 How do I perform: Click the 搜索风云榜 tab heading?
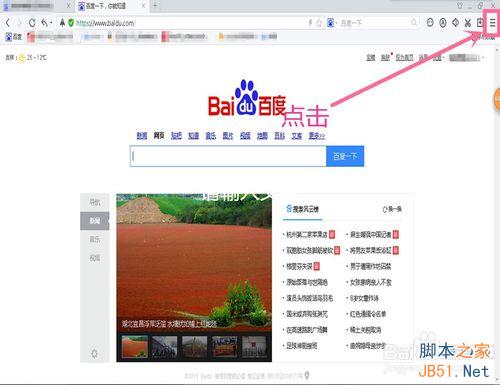[x=303, y=209]
